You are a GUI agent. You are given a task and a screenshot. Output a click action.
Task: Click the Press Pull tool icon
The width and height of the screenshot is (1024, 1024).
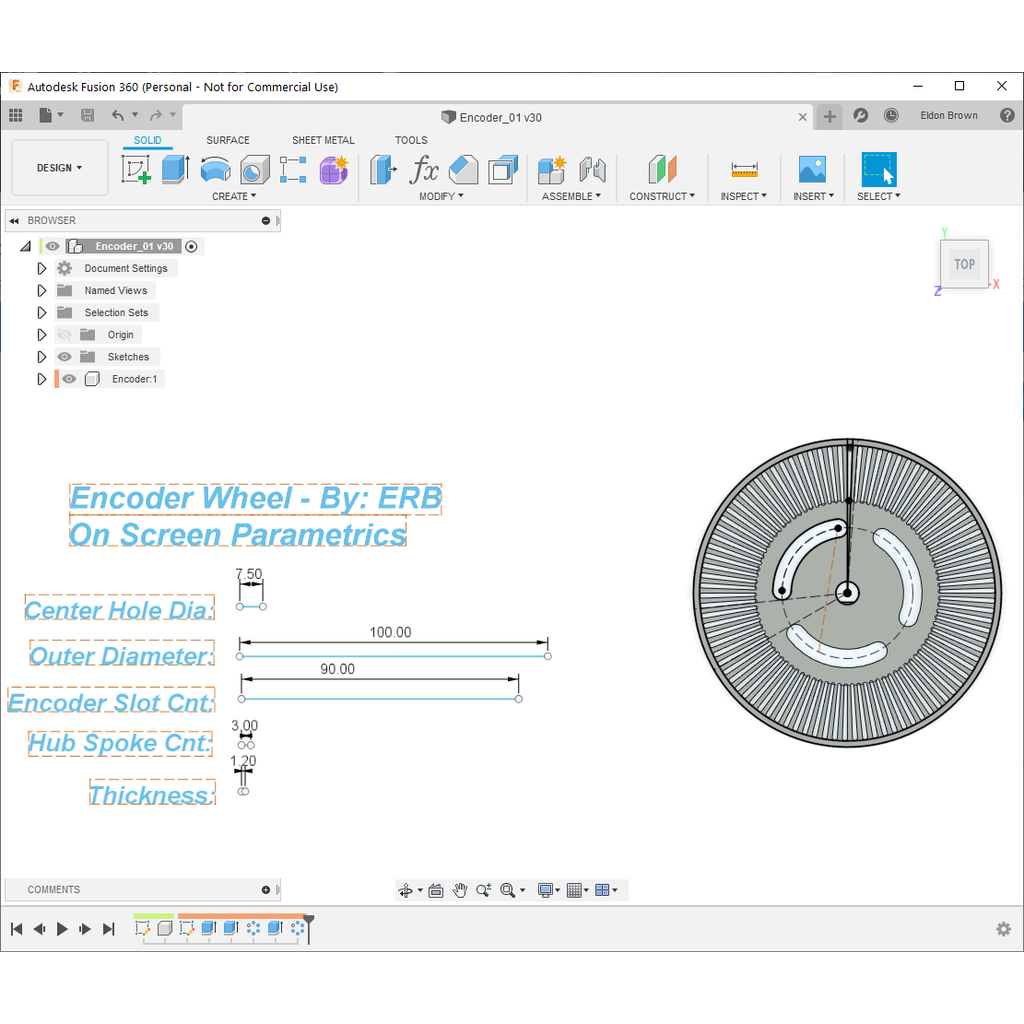tap(383, 170)
